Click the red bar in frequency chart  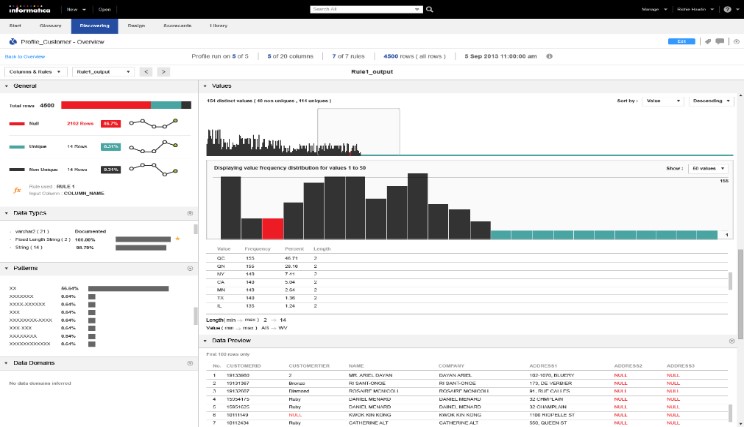tap(272, 230)
